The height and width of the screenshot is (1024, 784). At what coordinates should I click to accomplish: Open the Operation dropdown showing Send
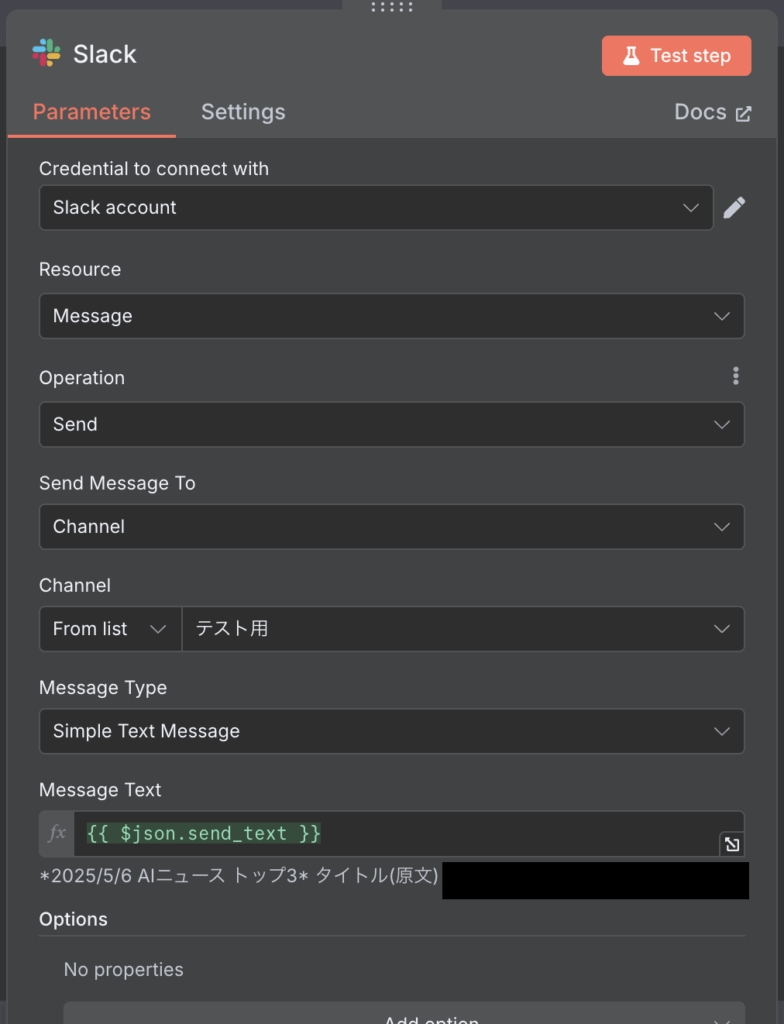pyautogui.click(x=392, y=424)
